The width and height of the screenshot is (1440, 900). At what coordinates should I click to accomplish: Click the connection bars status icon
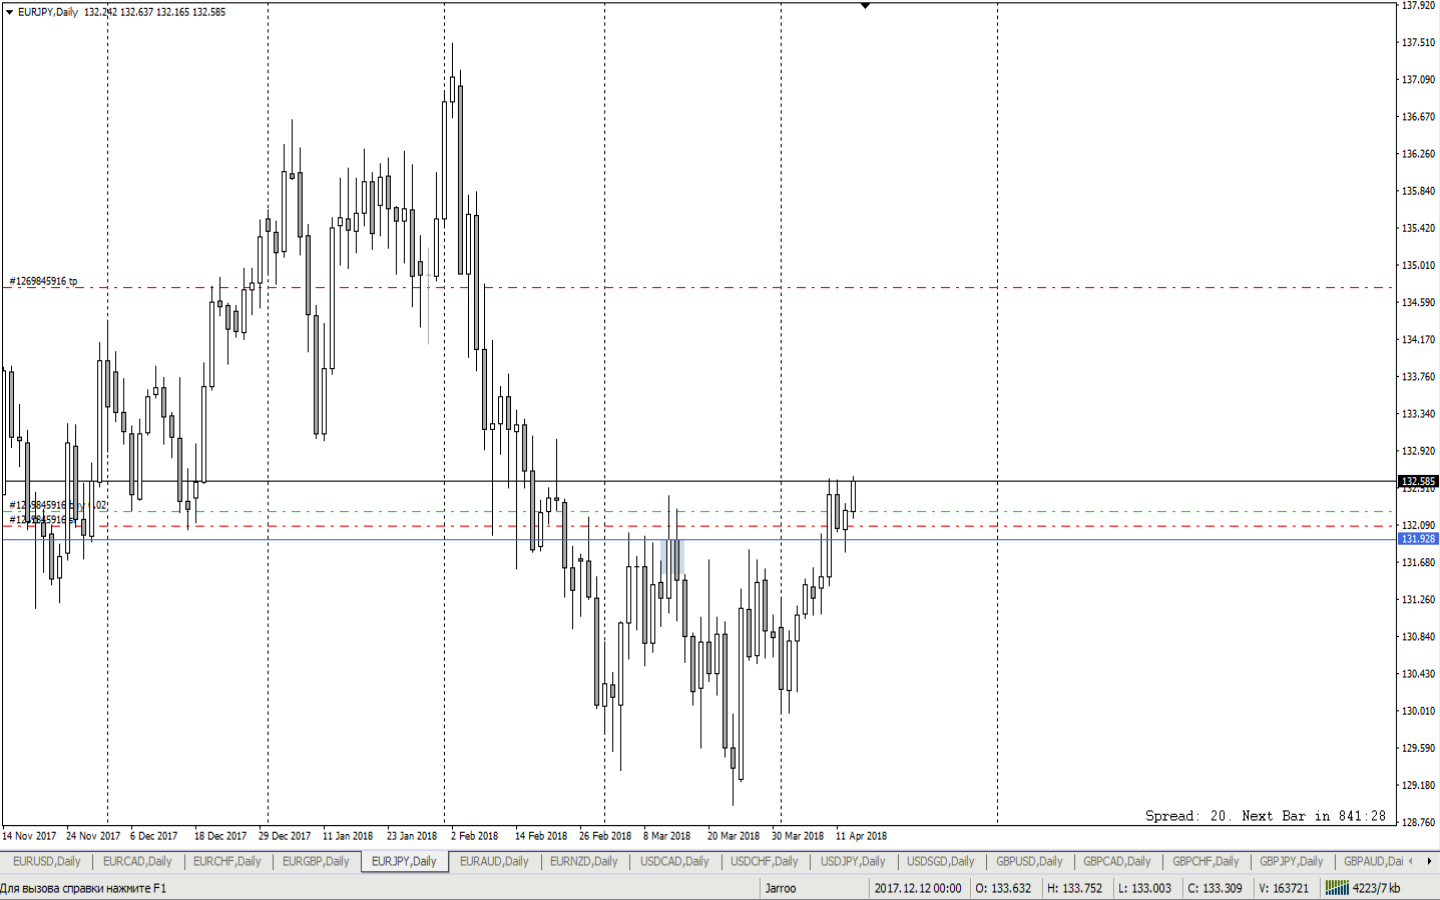[1337, 888]
